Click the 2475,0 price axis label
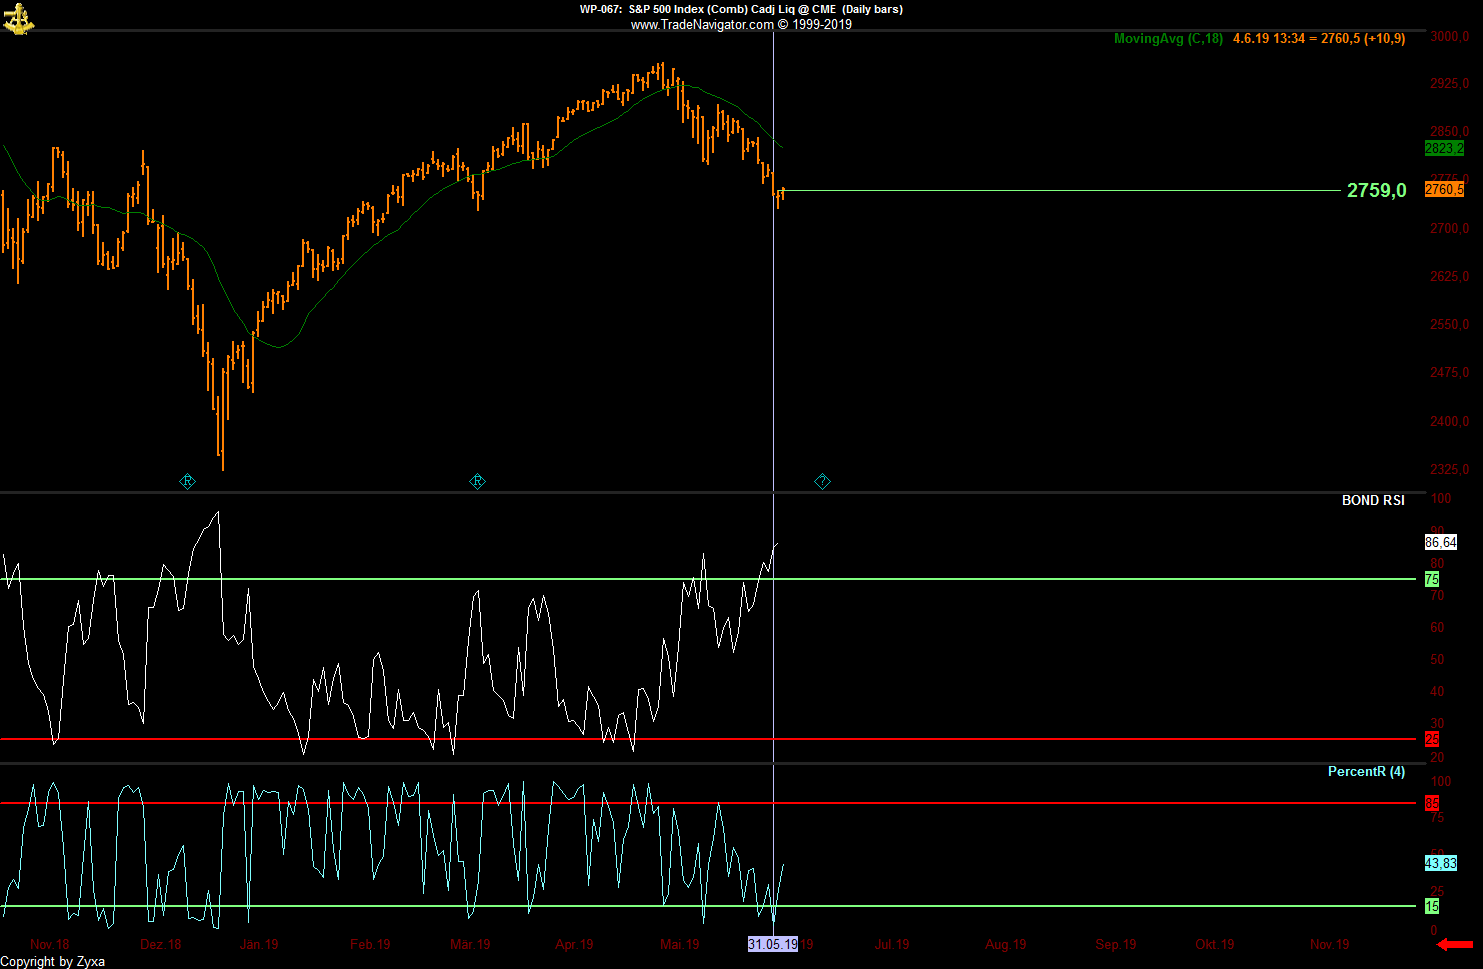This screenshot has width=1483, height=969. (1450, 372)
